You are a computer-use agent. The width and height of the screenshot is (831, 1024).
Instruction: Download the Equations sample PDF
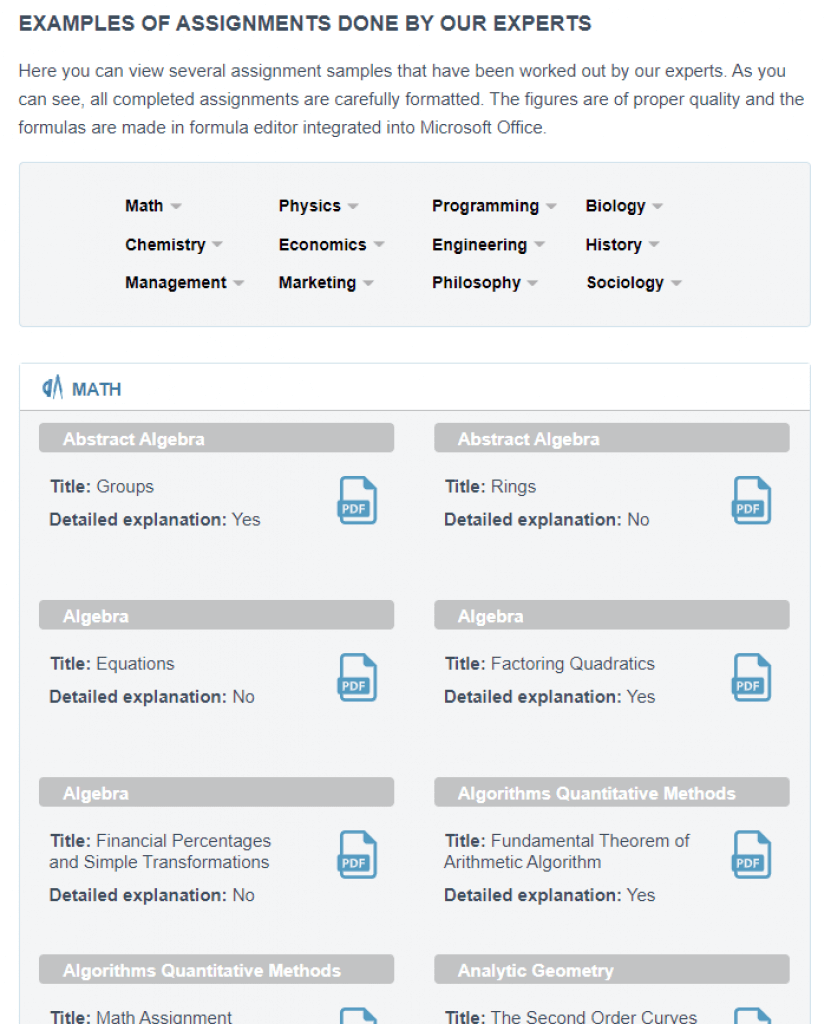356,677
